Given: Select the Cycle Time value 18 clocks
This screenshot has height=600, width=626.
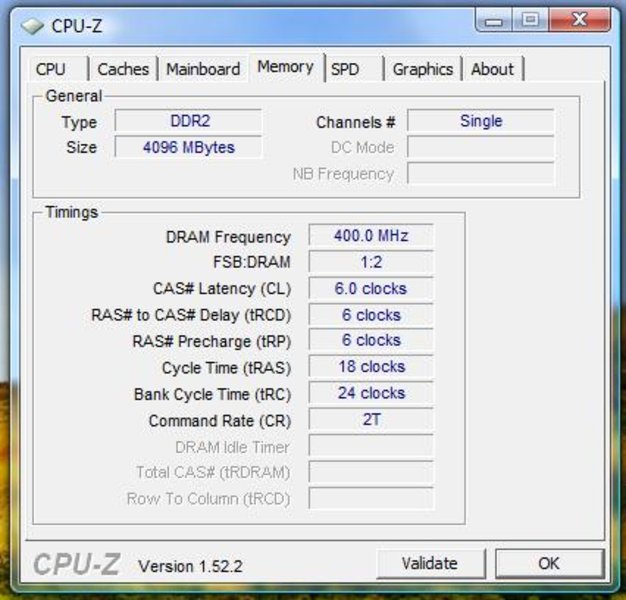Looking at the screenshot, I should point(371,366).
